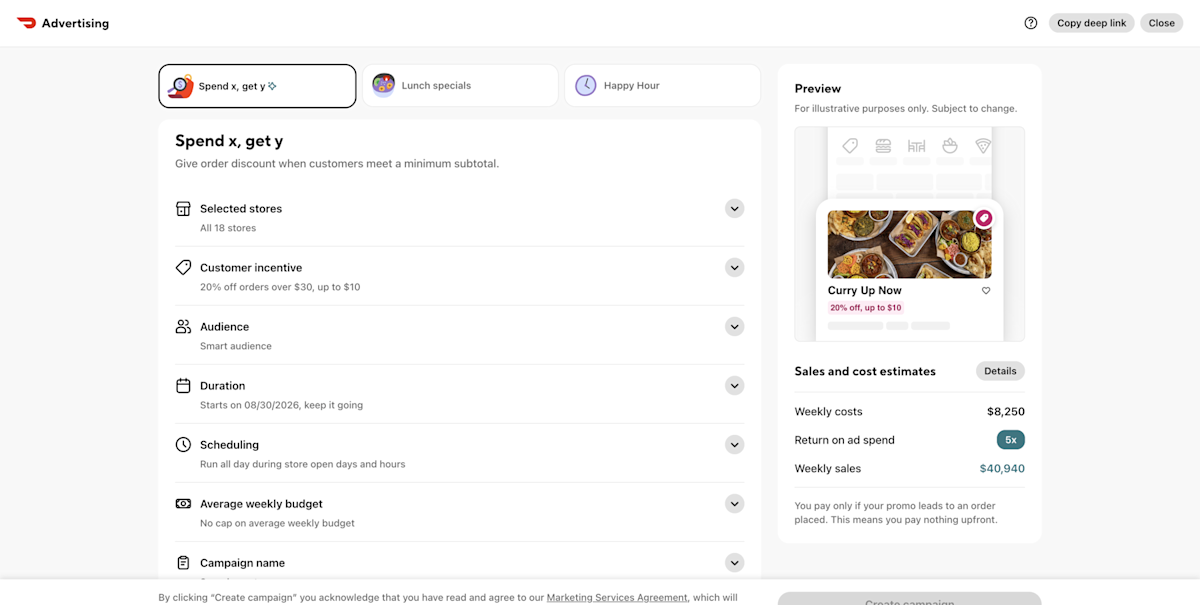The width and height of the screenshot is (1200, 605).
Task: Switch to the Lunch specials tab
Action: point(460,86)
